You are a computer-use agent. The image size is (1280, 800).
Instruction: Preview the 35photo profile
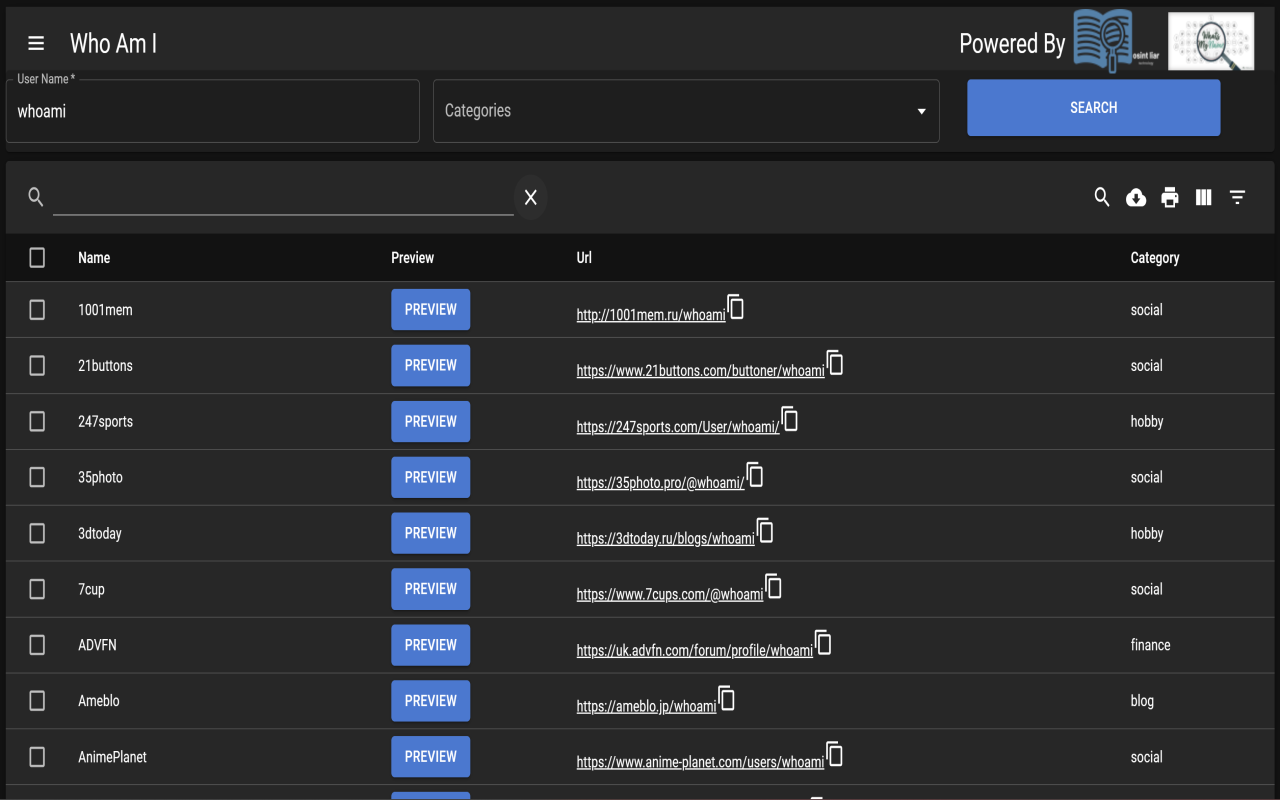[431, 478]
